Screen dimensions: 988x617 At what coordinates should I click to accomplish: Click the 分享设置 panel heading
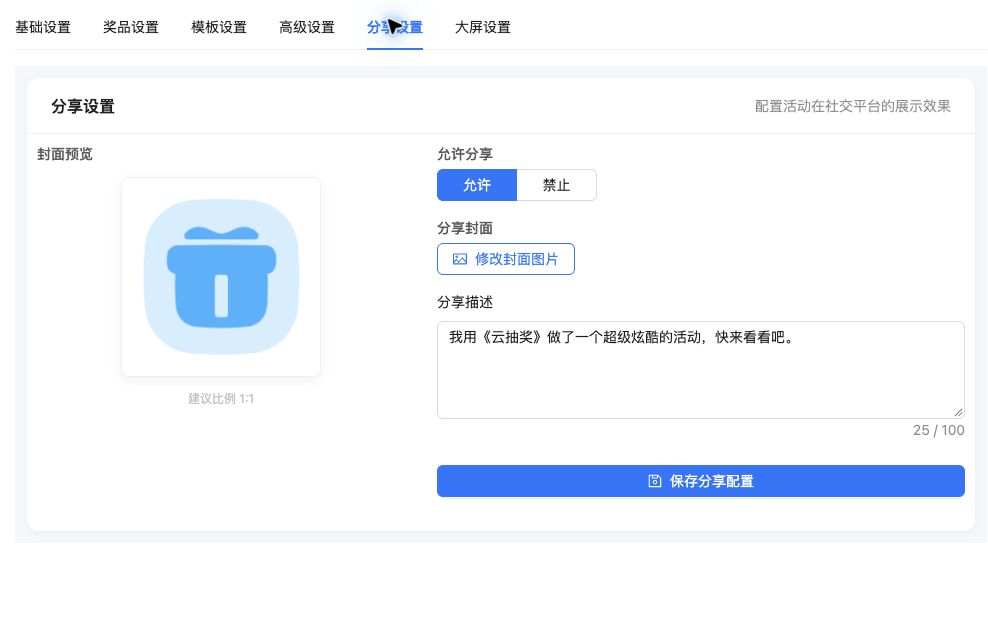tap(83, 107)
